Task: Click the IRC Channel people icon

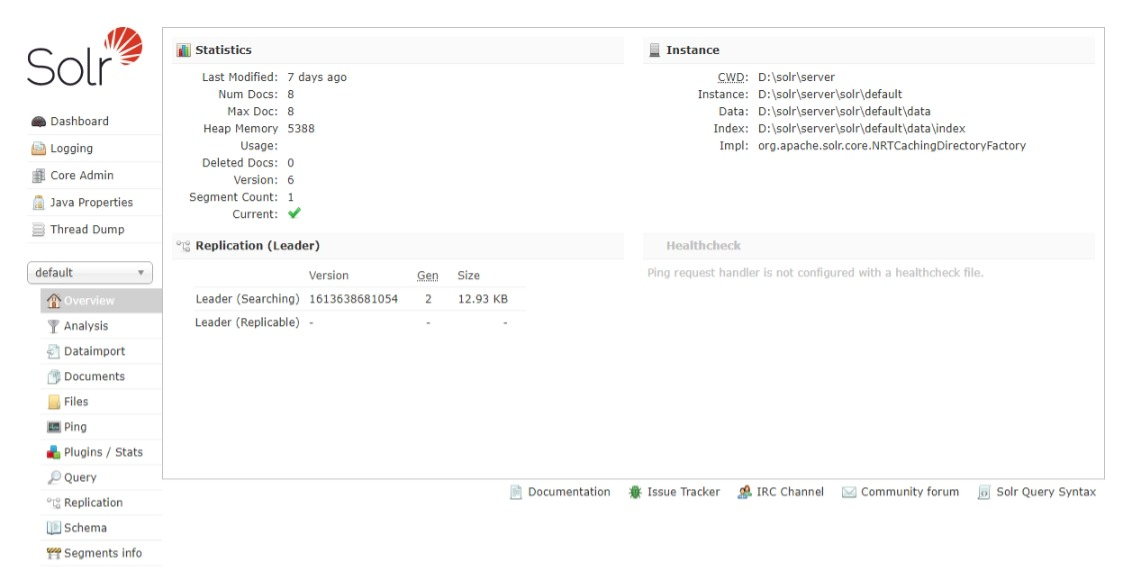Action: [x=744, y=492]
